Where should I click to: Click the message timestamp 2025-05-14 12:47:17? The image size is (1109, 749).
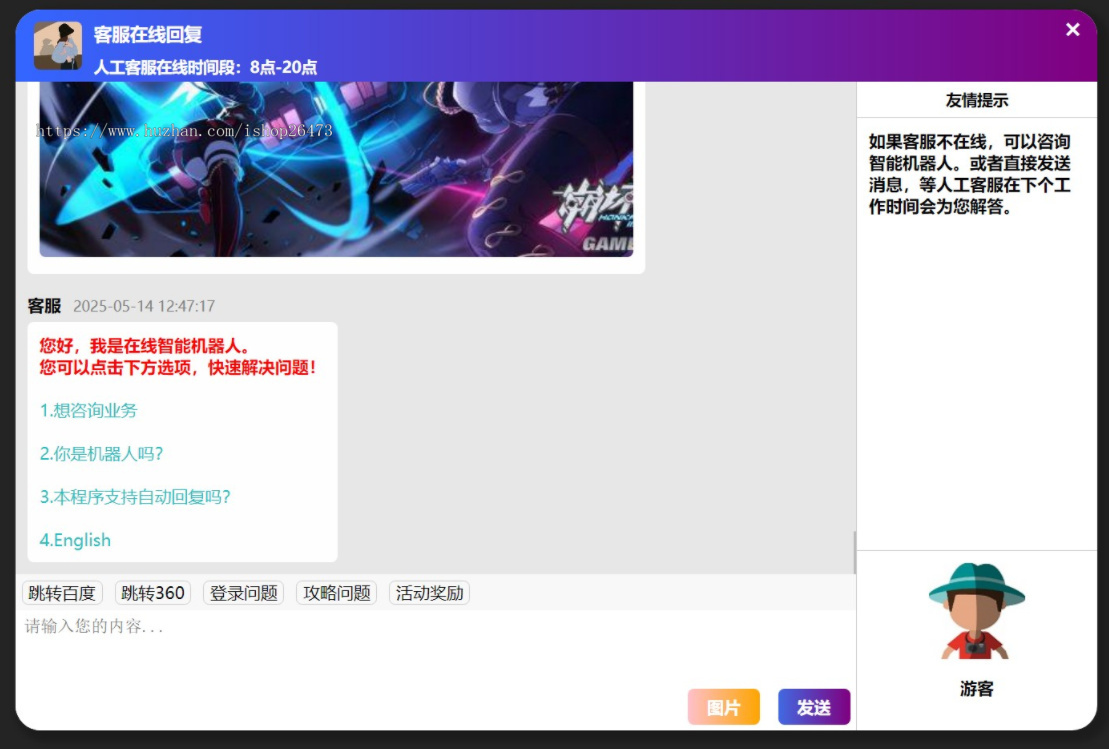[x=144, y=306]
